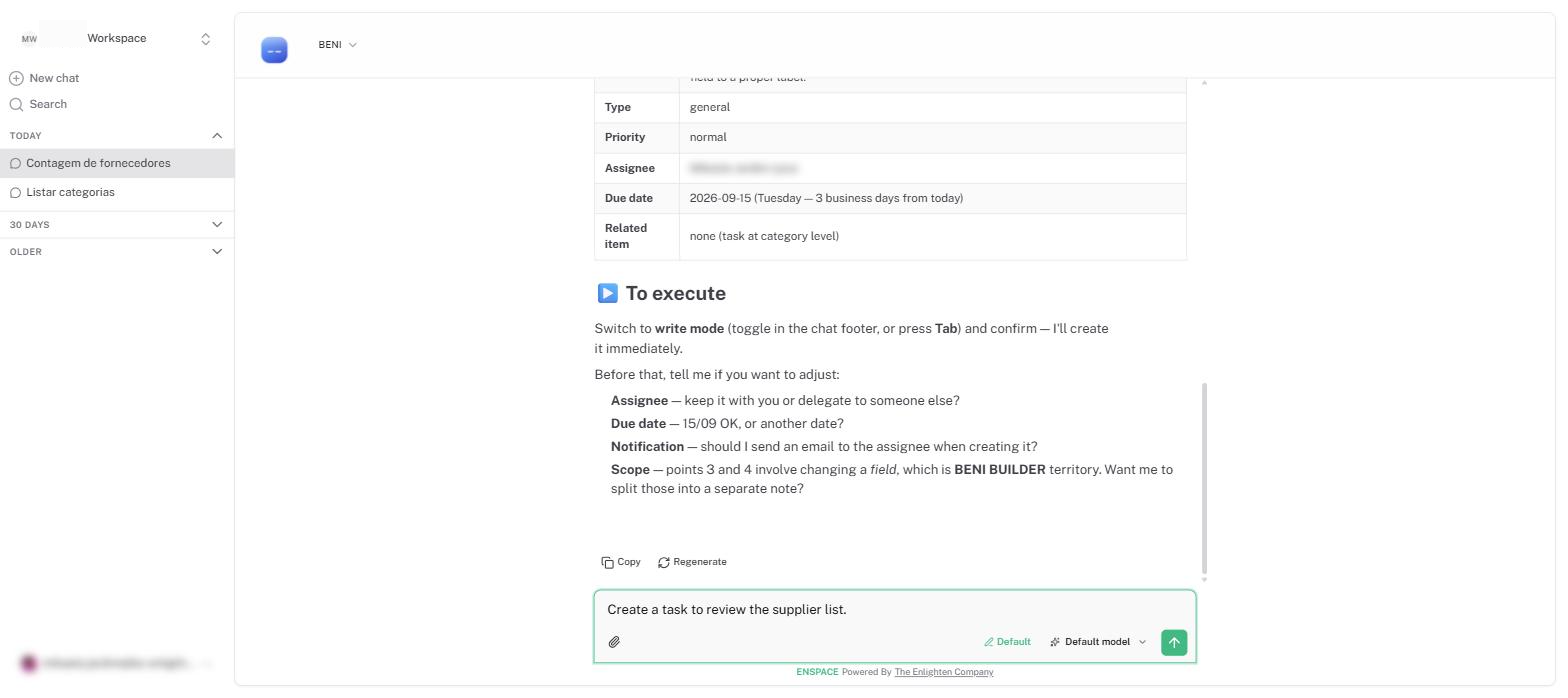Click the ENSPACE footer label
The width and height of the screenshot is (1568, 698).
817,672
